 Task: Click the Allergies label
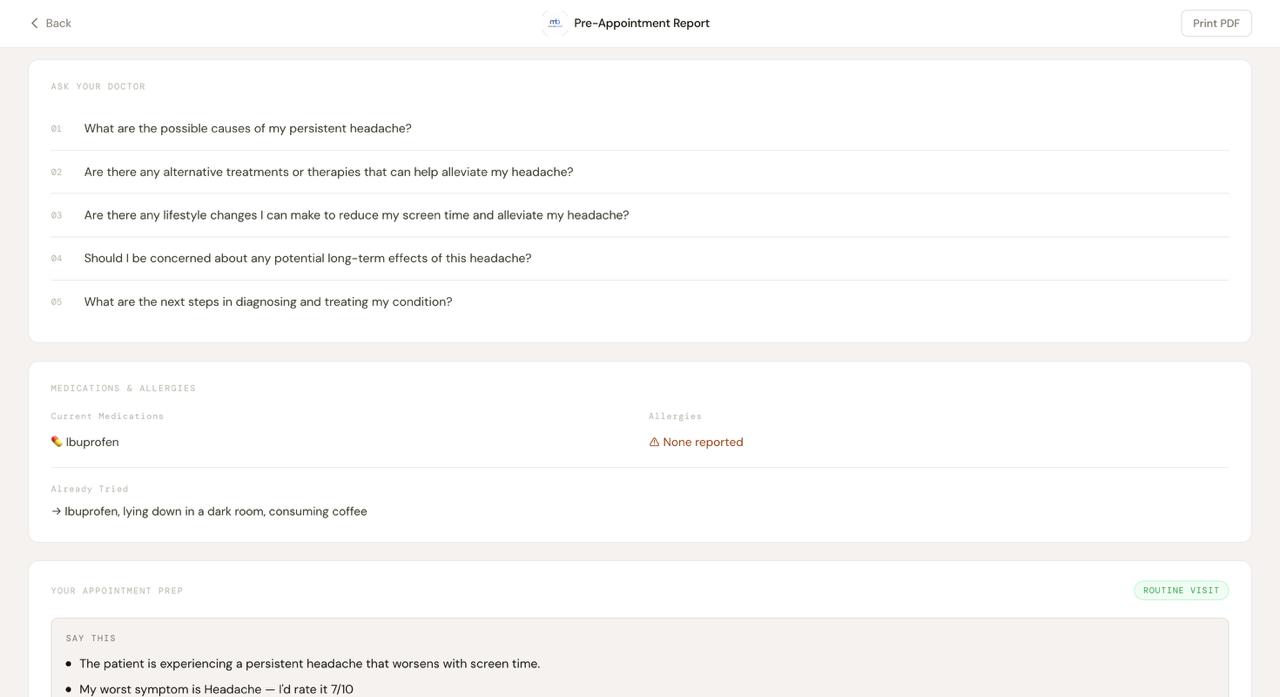coord(675,416)
